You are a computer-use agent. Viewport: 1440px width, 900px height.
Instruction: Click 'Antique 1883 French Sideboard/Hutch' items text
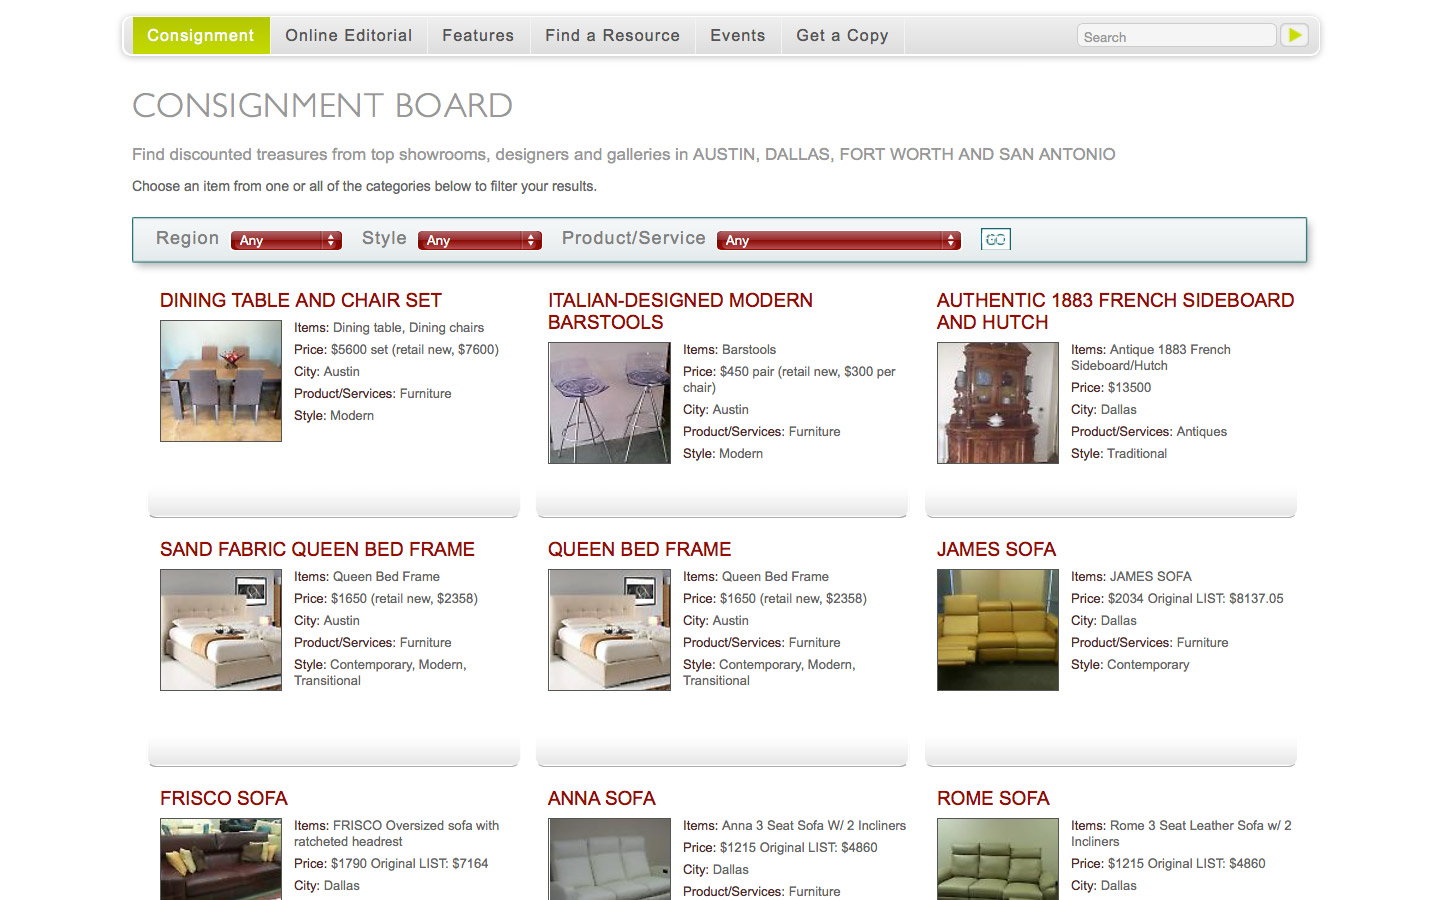(x=1151, y=358)
